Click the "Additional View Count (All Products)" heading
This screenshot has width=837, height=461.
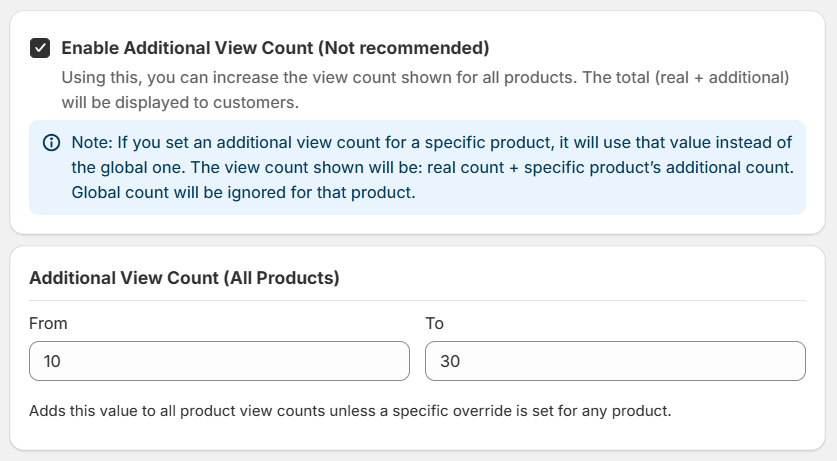point(184,278)
